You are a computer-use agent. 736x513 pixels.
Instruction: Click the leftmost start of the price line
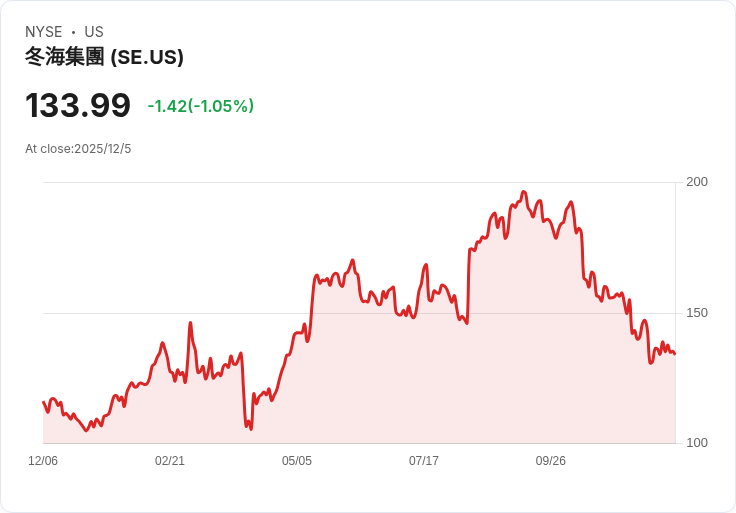pyautogui.click(x=43, y=402)
